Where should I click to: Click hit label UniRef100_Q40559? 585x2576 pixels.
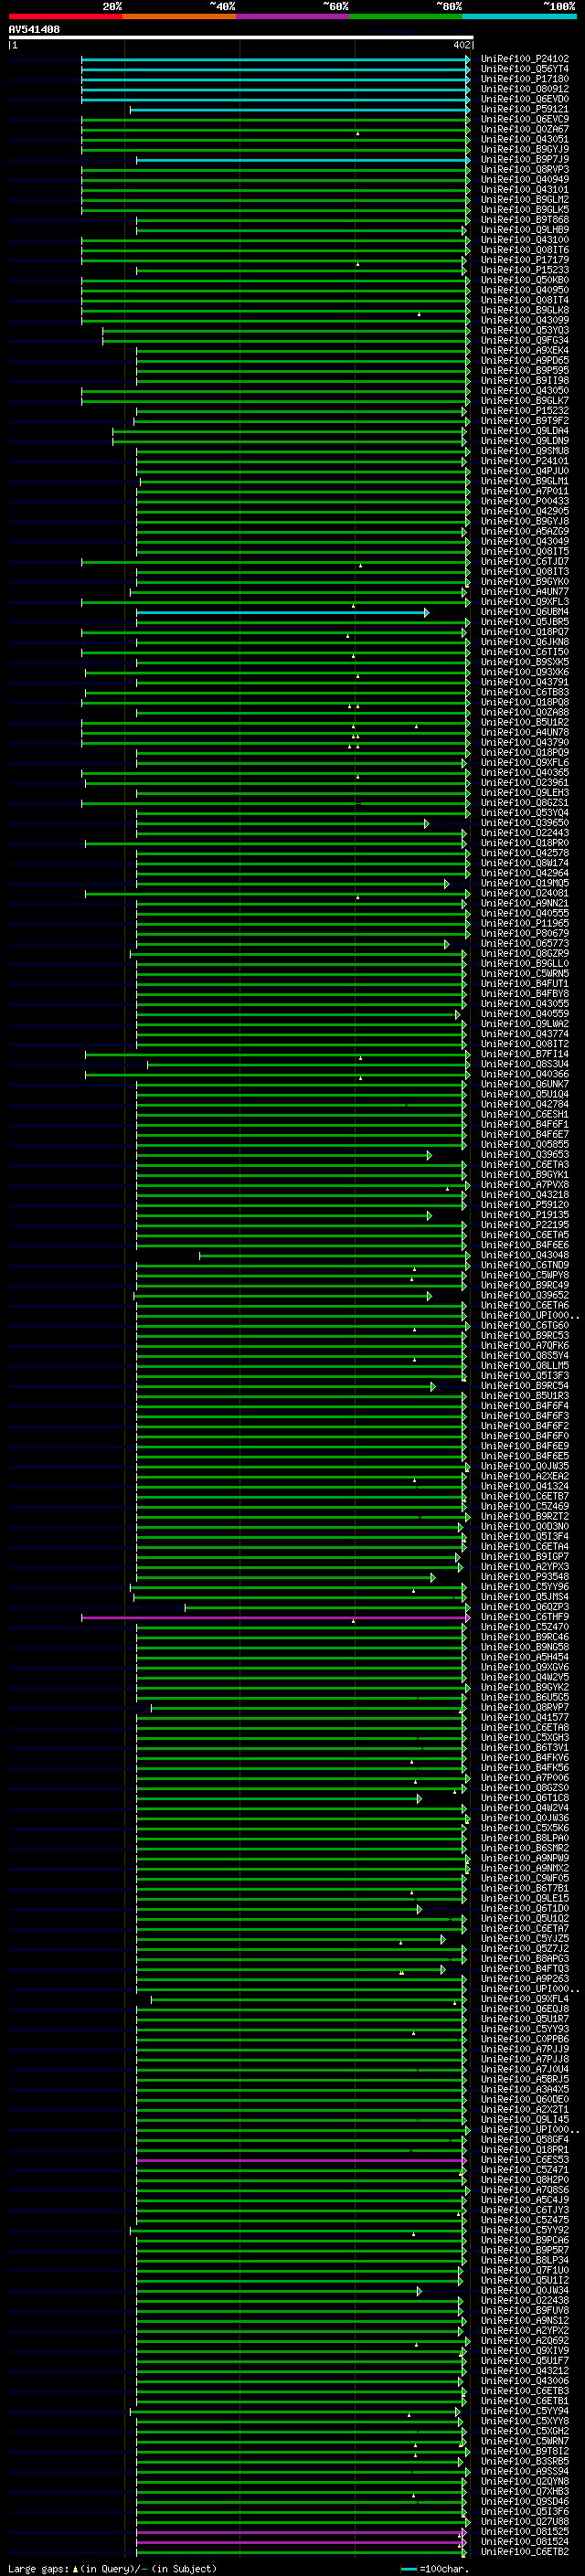click(x=525, y=1014)
